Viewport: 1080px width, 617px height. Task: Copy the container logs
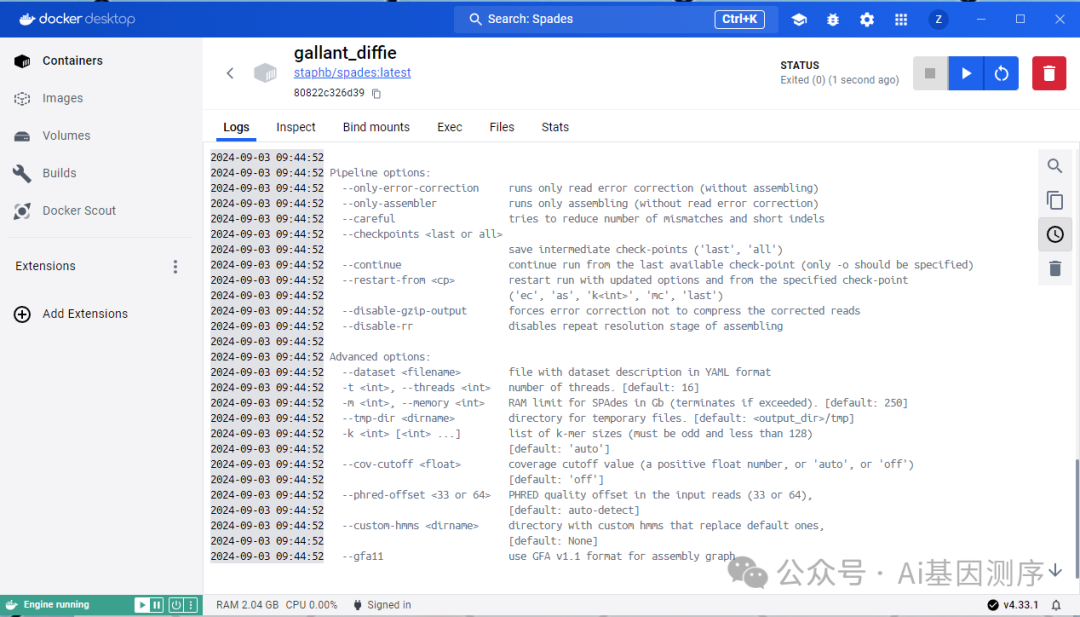point(1054,200)
